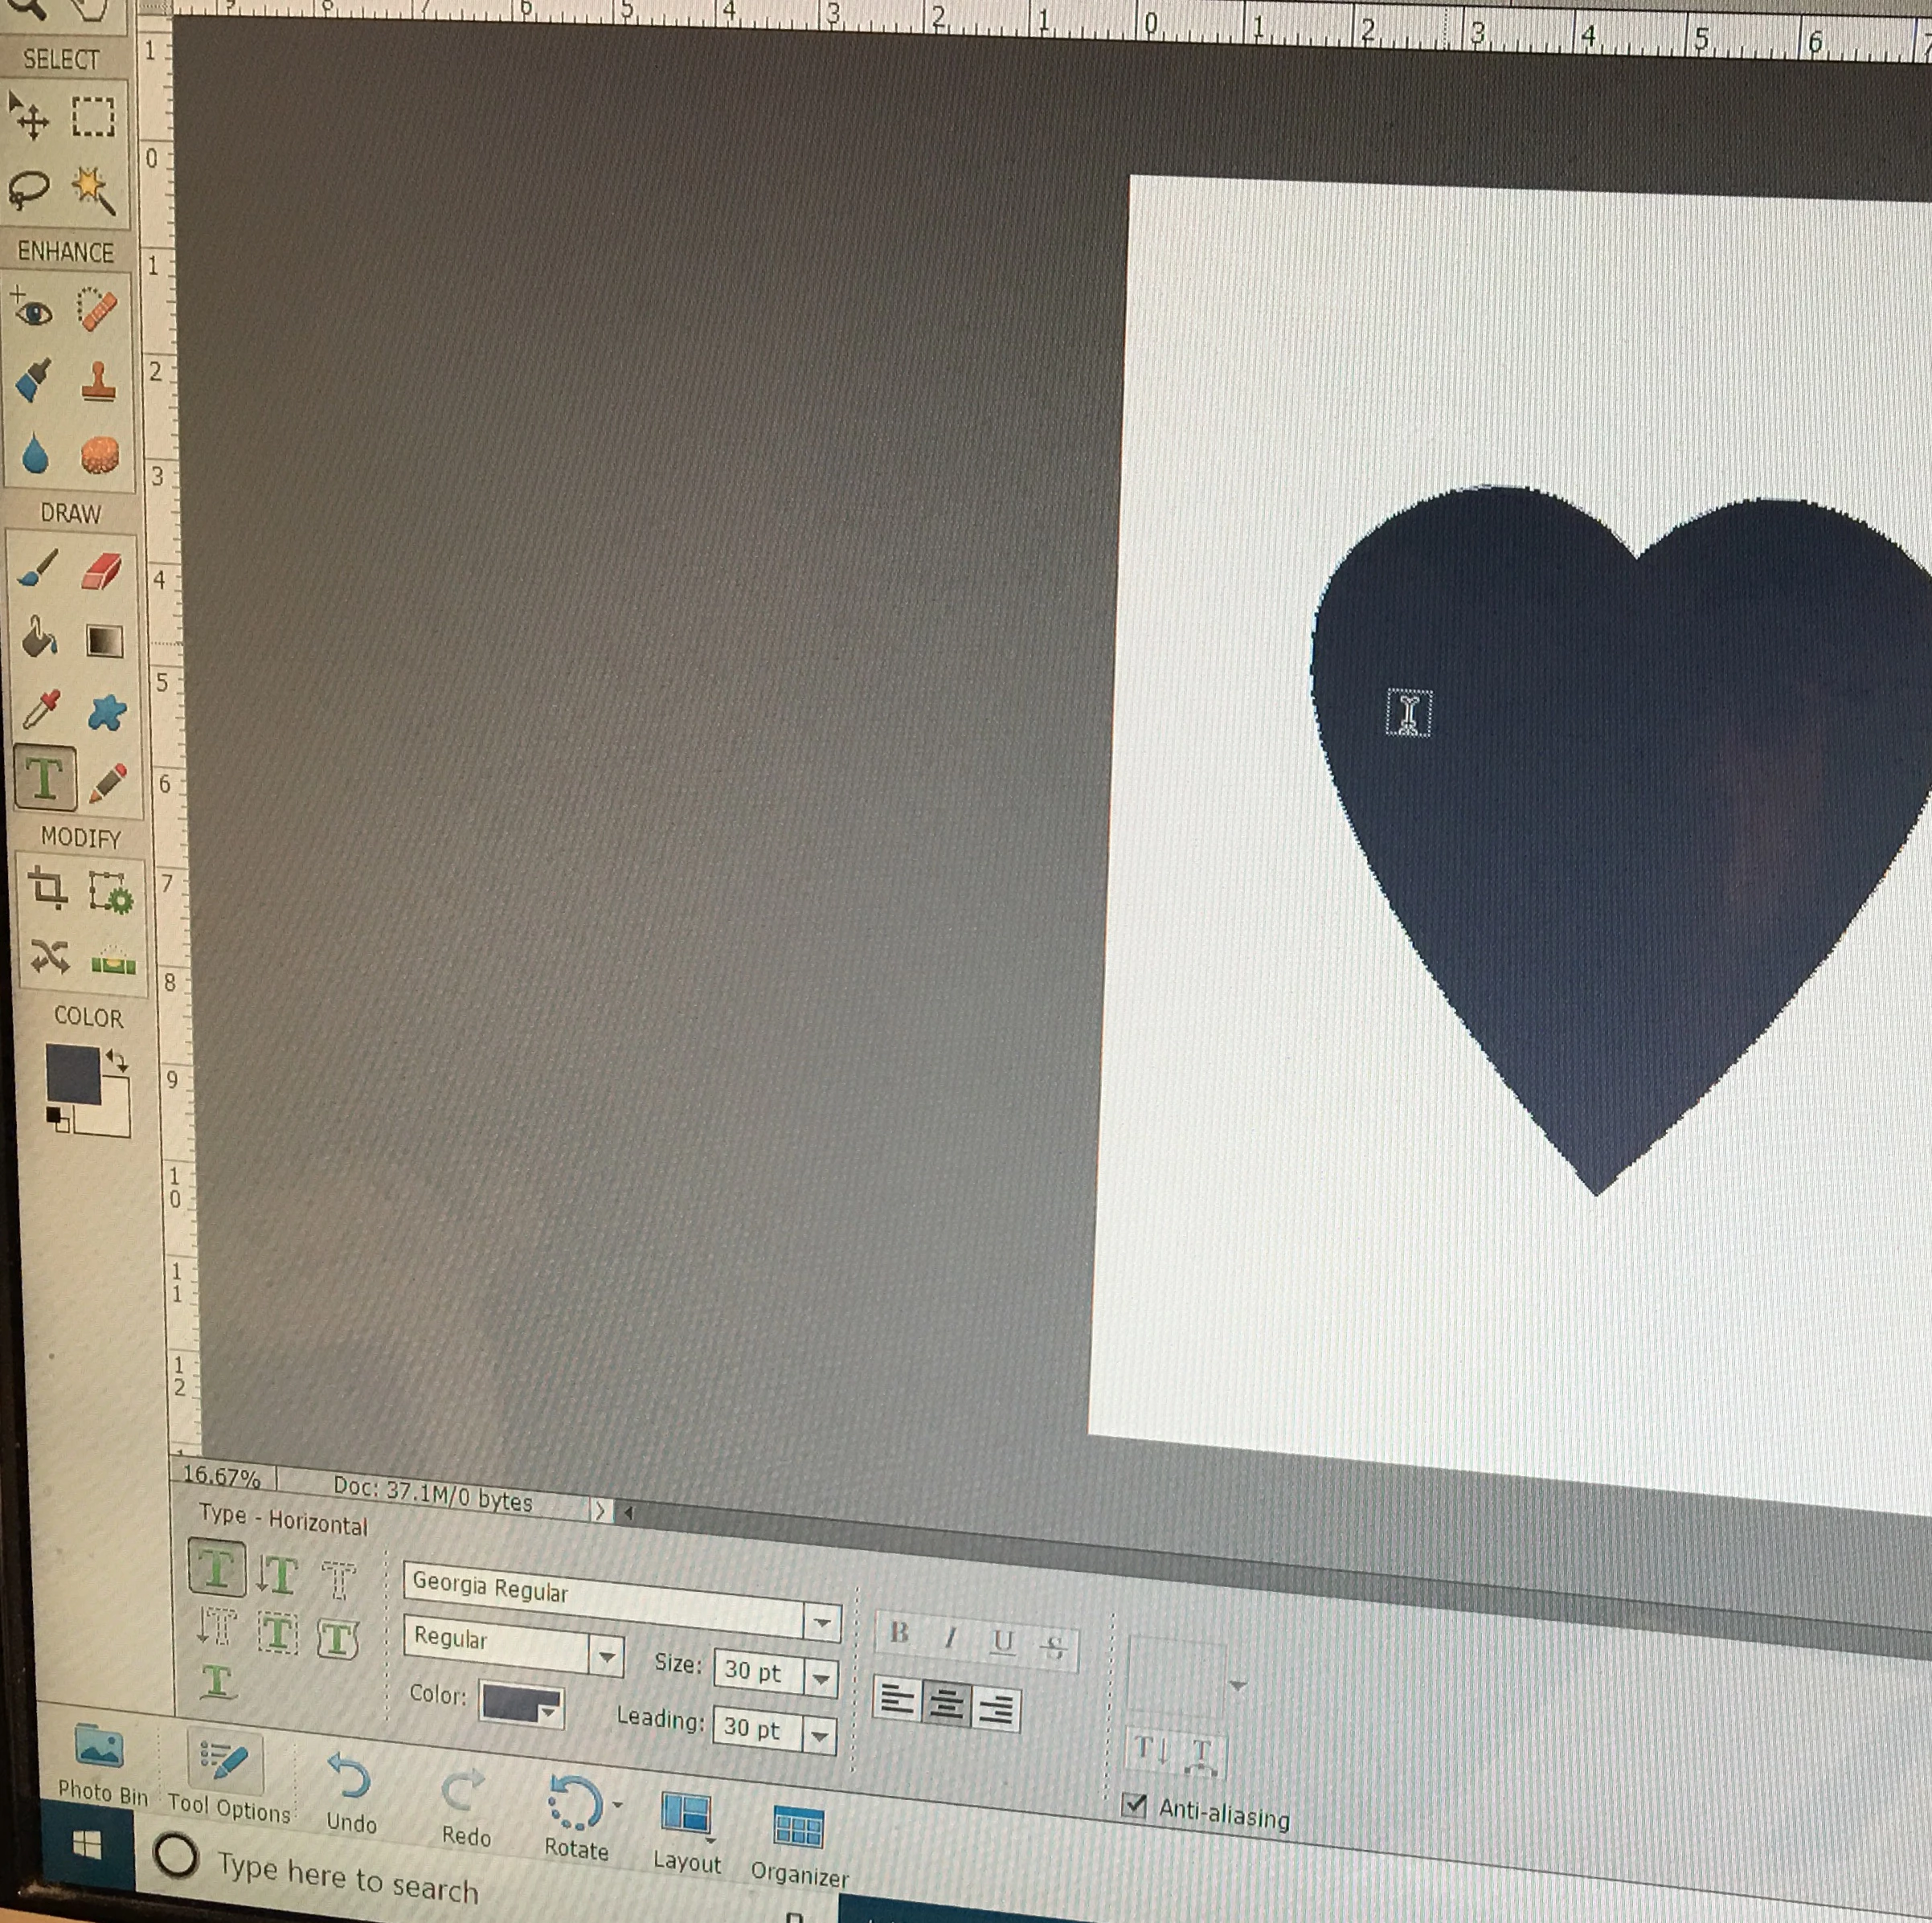The height and width of the screenshot is (1923, 1932).
Task: Pick the Eyedropper color picker tool
Action: tap(41, 710)
